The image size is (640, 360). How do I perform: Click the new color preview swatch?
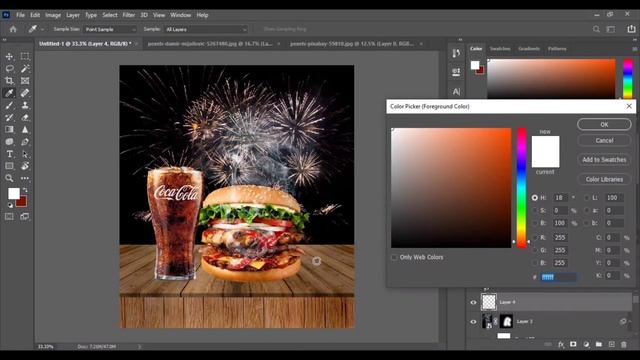pos(545,144)
